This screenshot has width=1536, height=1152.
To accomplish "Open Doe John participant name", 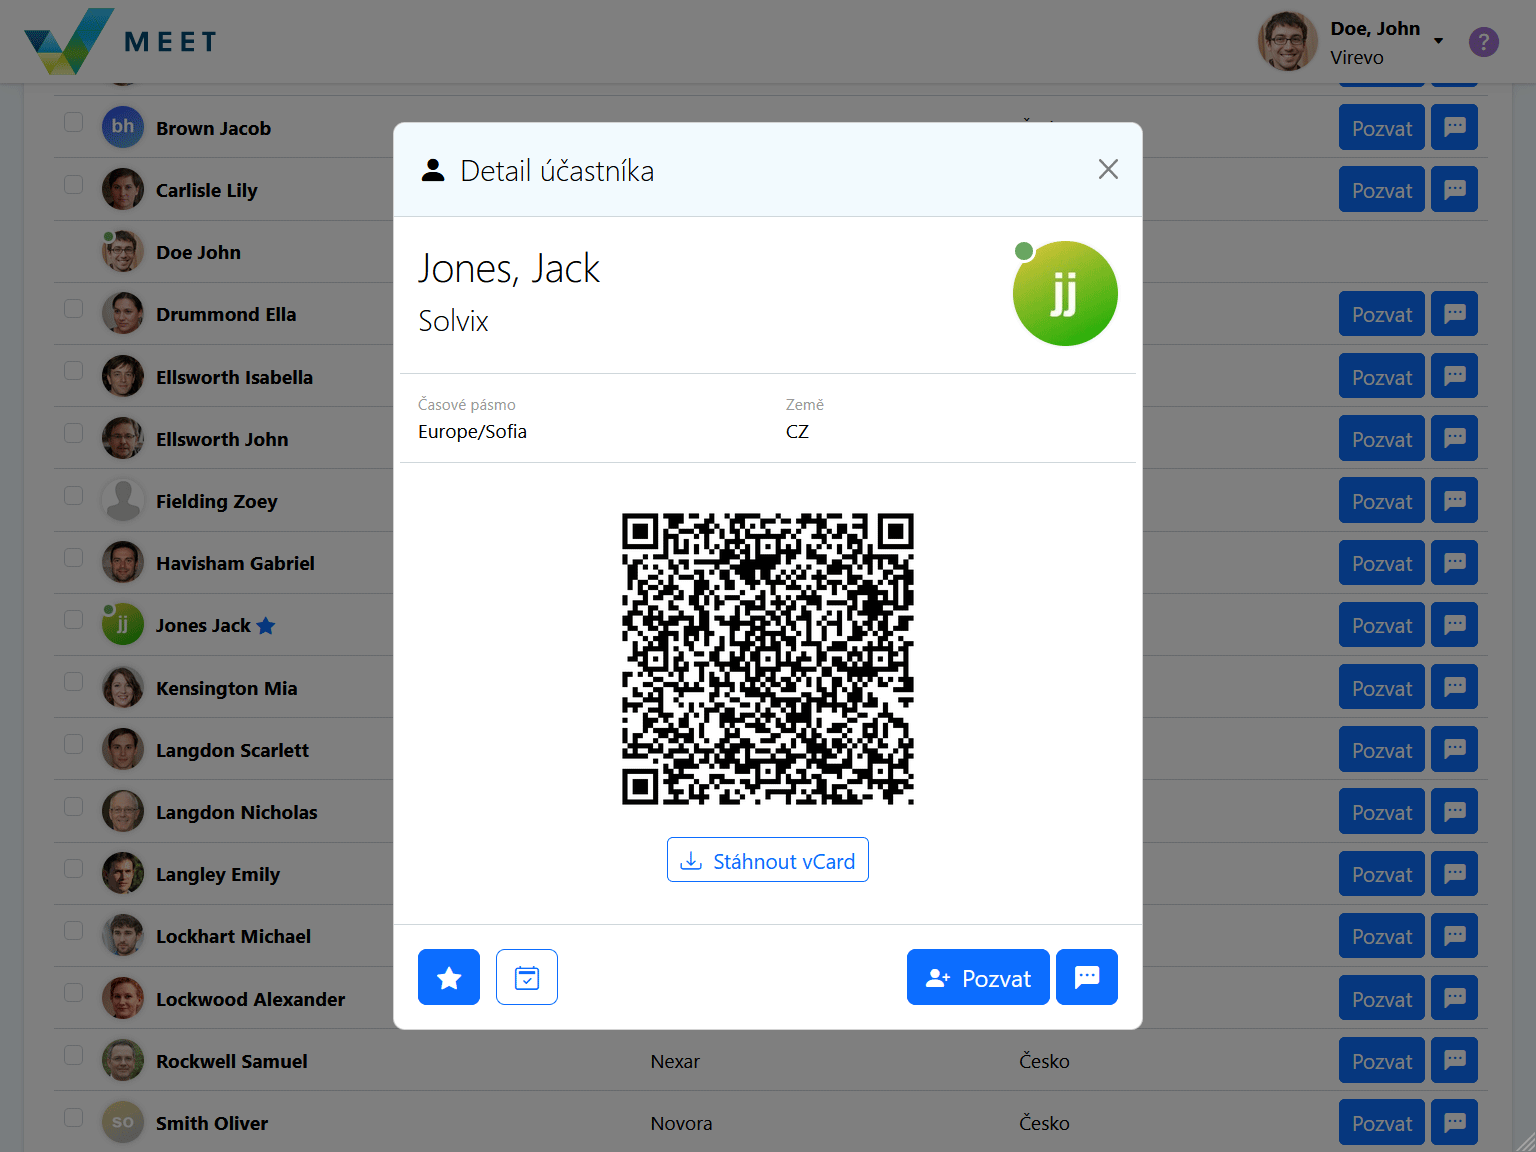I will pos(198,252).
